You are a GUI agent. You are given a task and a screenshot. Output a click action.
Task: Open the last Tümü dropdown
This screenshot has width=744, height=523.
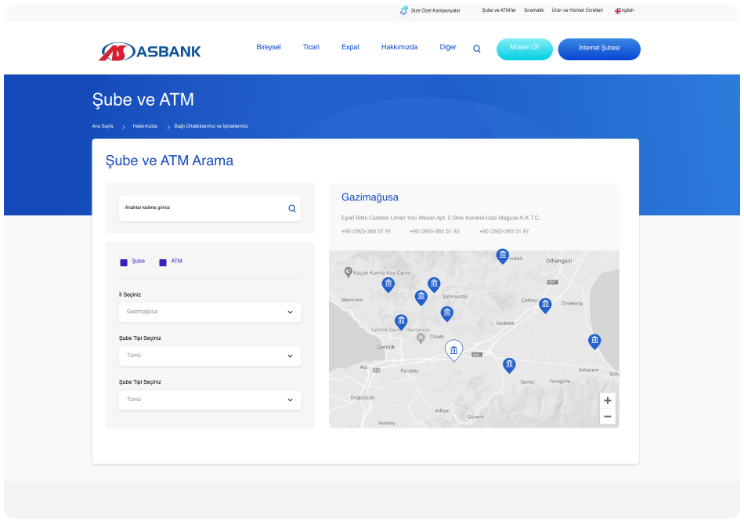pyautogui.click(x=210, y=399)
